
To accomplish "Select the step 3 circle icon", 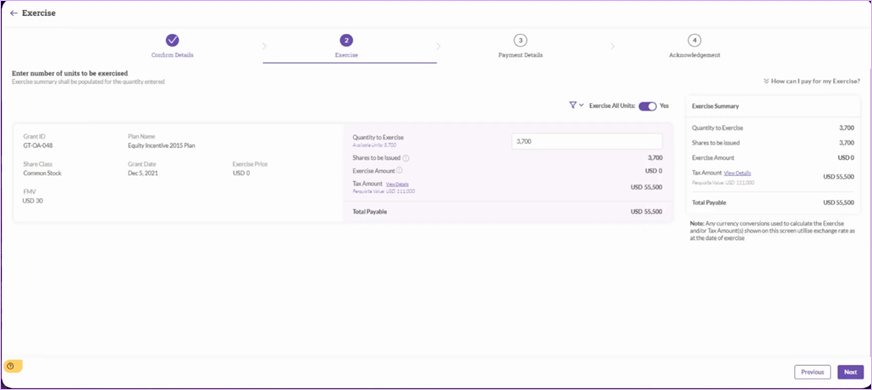I will [x=520, y=40].
